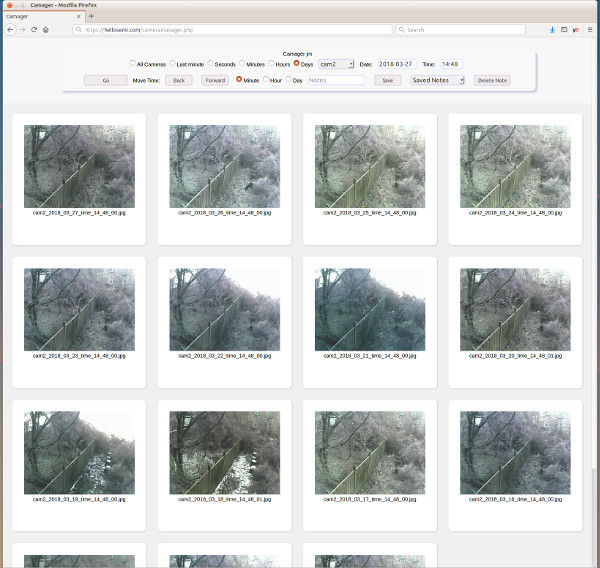The width and height of the screenshot is (600, 568).
Task: Click the Time field showing 14:48
Action: (452, 64)
